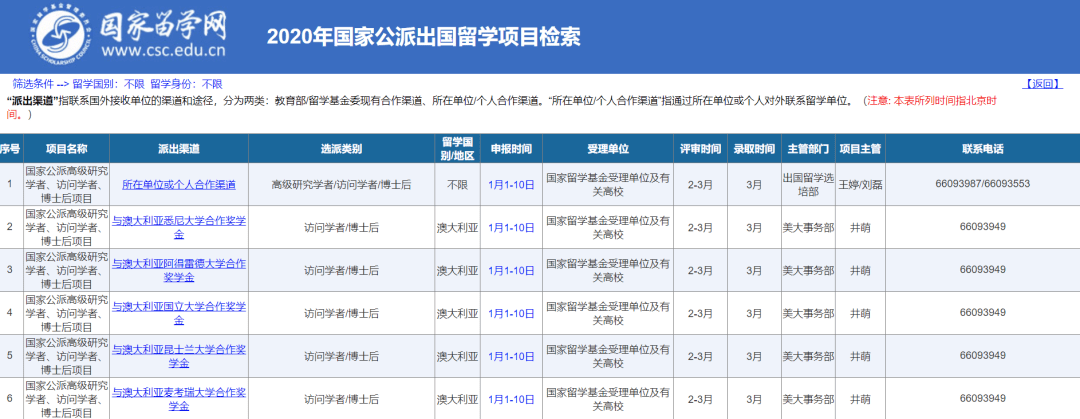This screenshot has height=419, width=1080.
Task: Click the filter text 留学身份：不限
Action: tap(187, 84)
